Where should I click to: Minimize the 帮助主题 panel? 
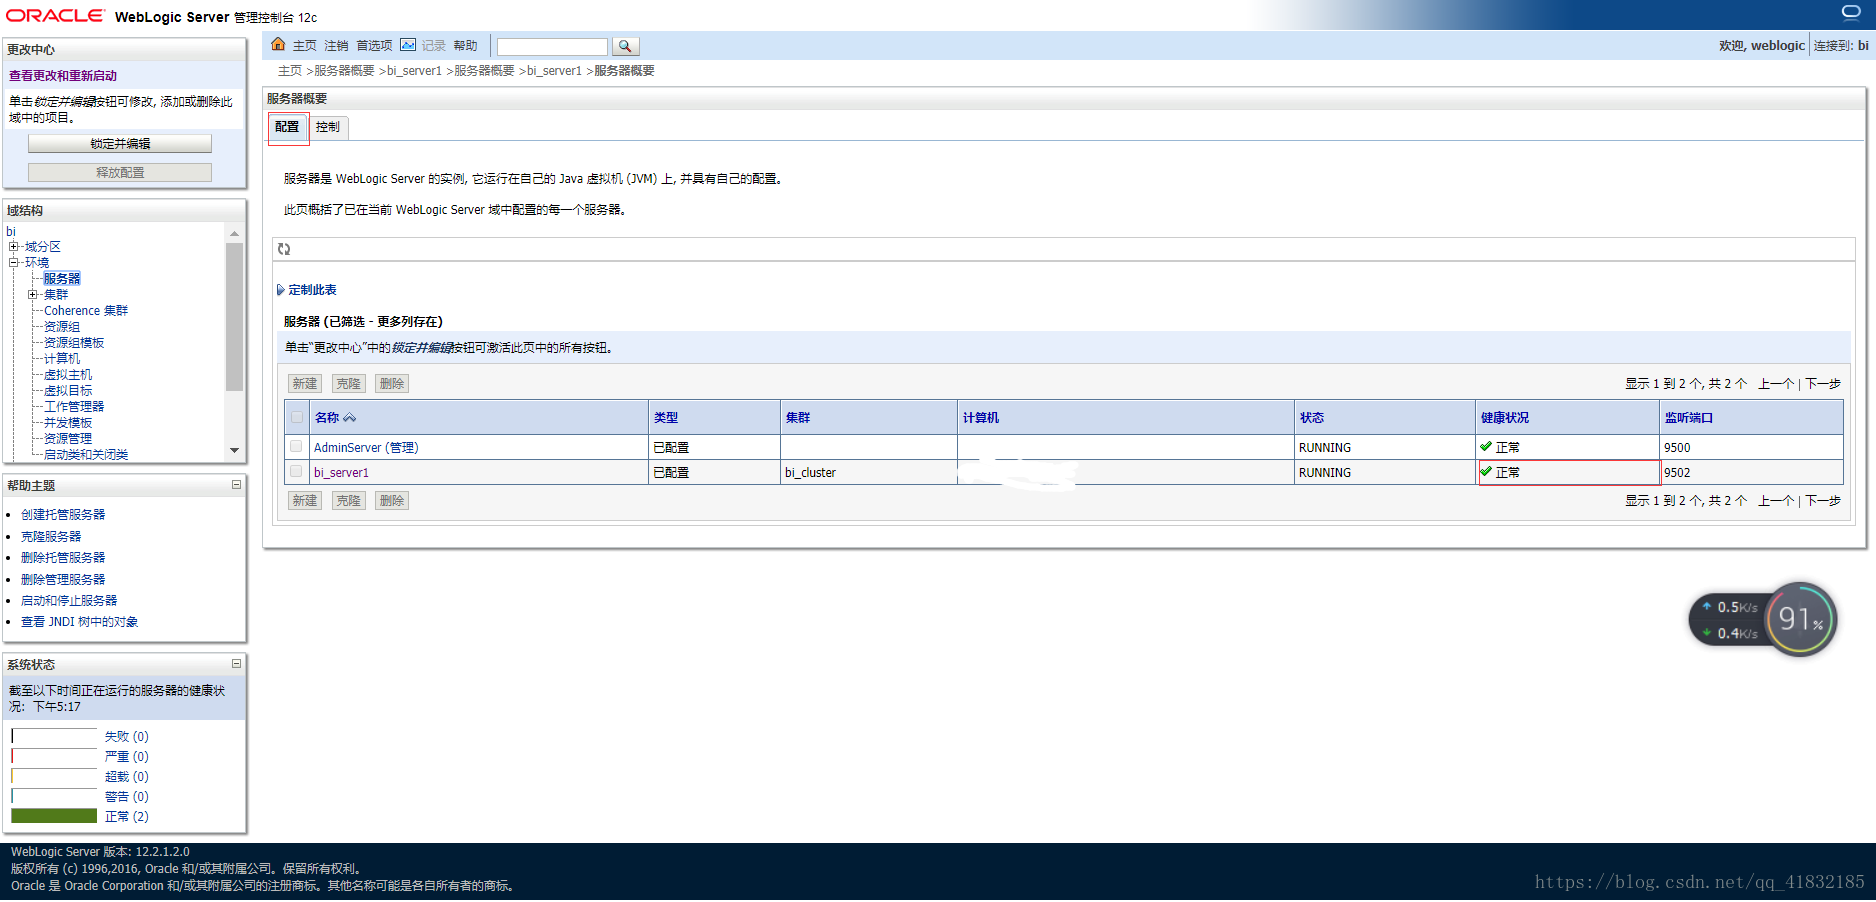[237, 485]
